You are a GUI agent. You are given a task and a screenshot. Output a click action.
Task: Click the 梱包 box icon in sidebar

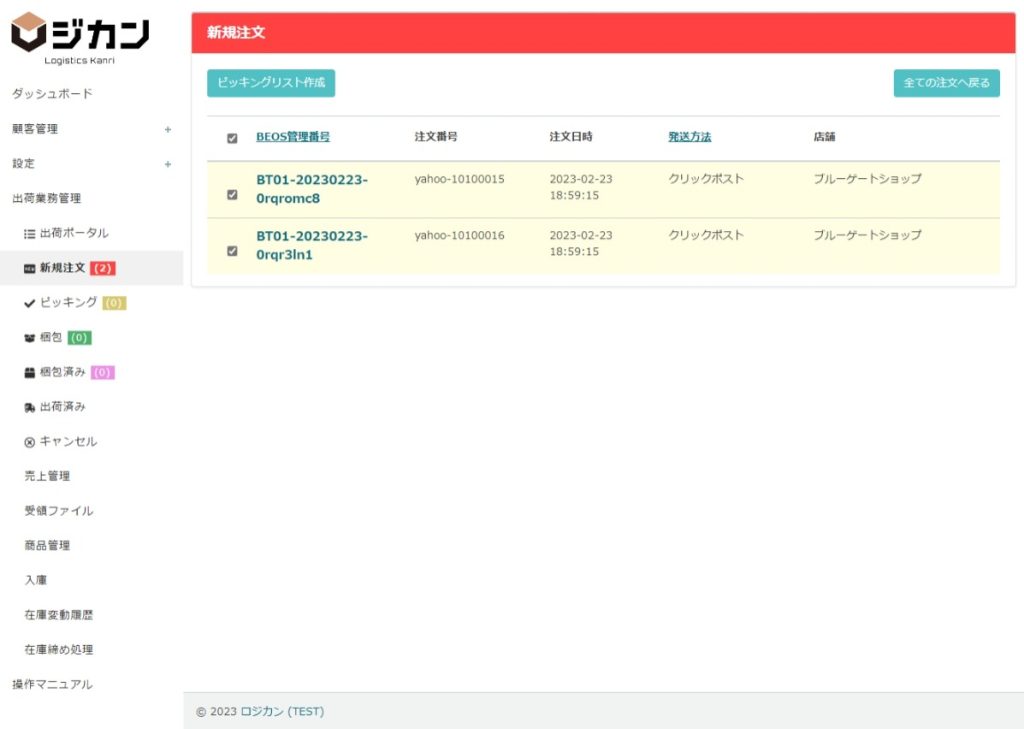(x=29, y=338)
